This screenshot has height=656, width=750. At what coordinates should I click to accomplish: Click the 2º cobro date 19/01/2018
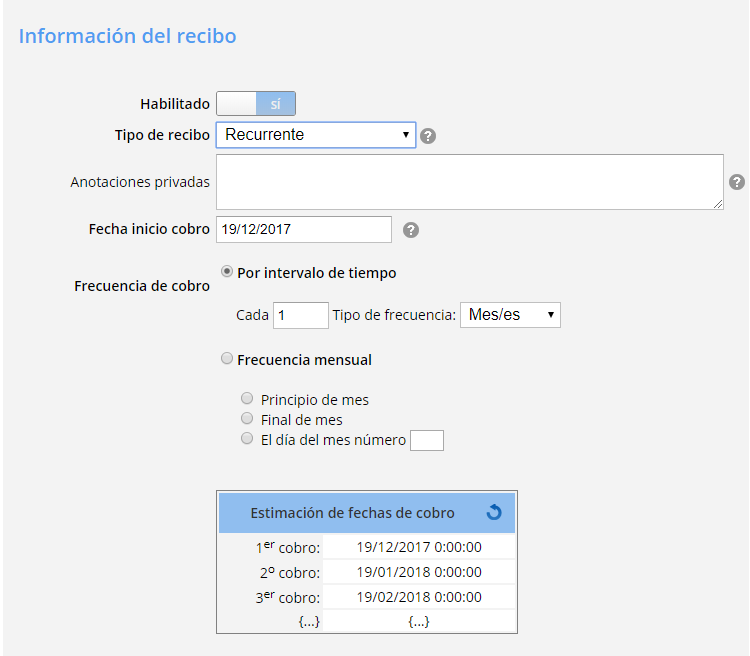[x=419, y=572]
